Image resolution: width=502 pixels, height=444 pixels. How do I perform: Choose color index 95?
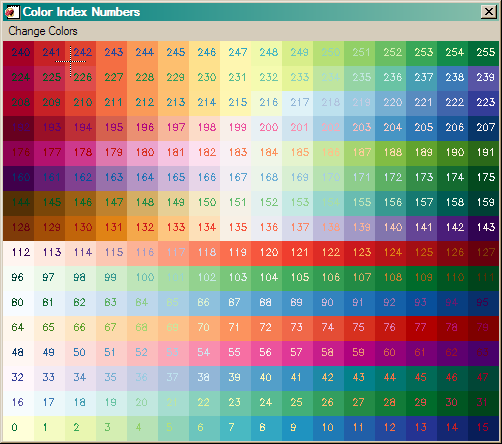484,303
